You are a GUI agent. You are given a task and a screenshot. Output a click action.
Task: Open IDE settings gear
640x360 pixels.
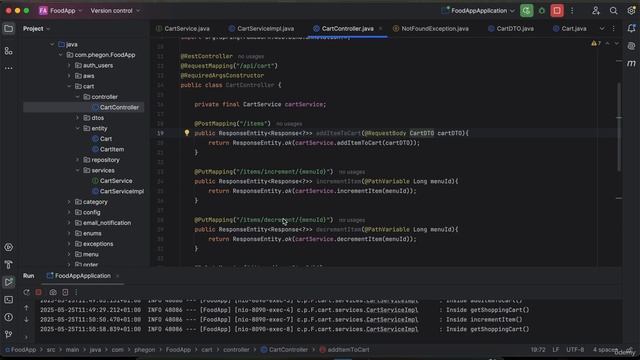[631, 11]
